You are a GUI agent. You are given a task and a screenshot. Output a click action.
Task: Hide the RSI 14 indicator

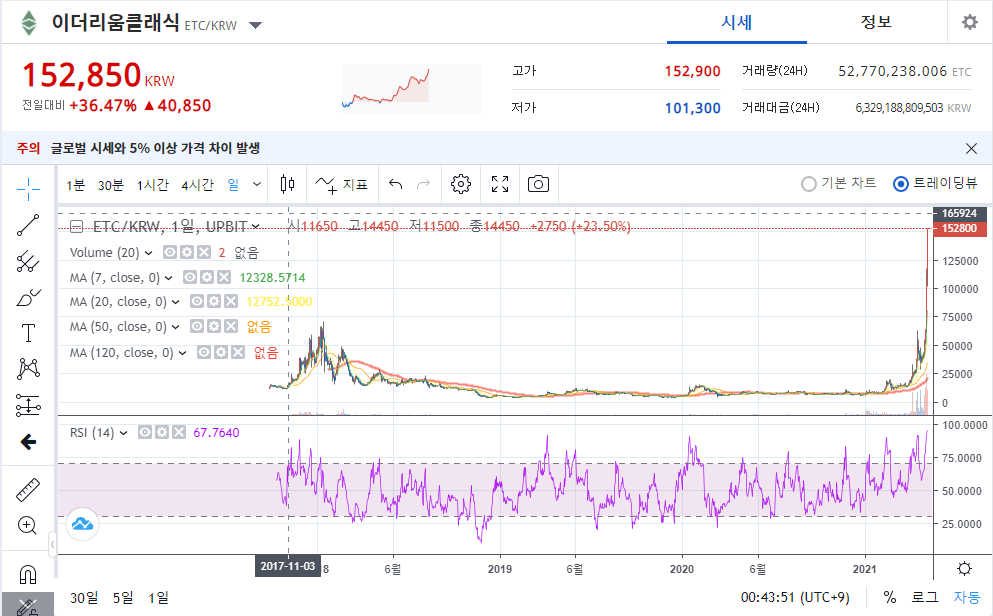point(145,432)
